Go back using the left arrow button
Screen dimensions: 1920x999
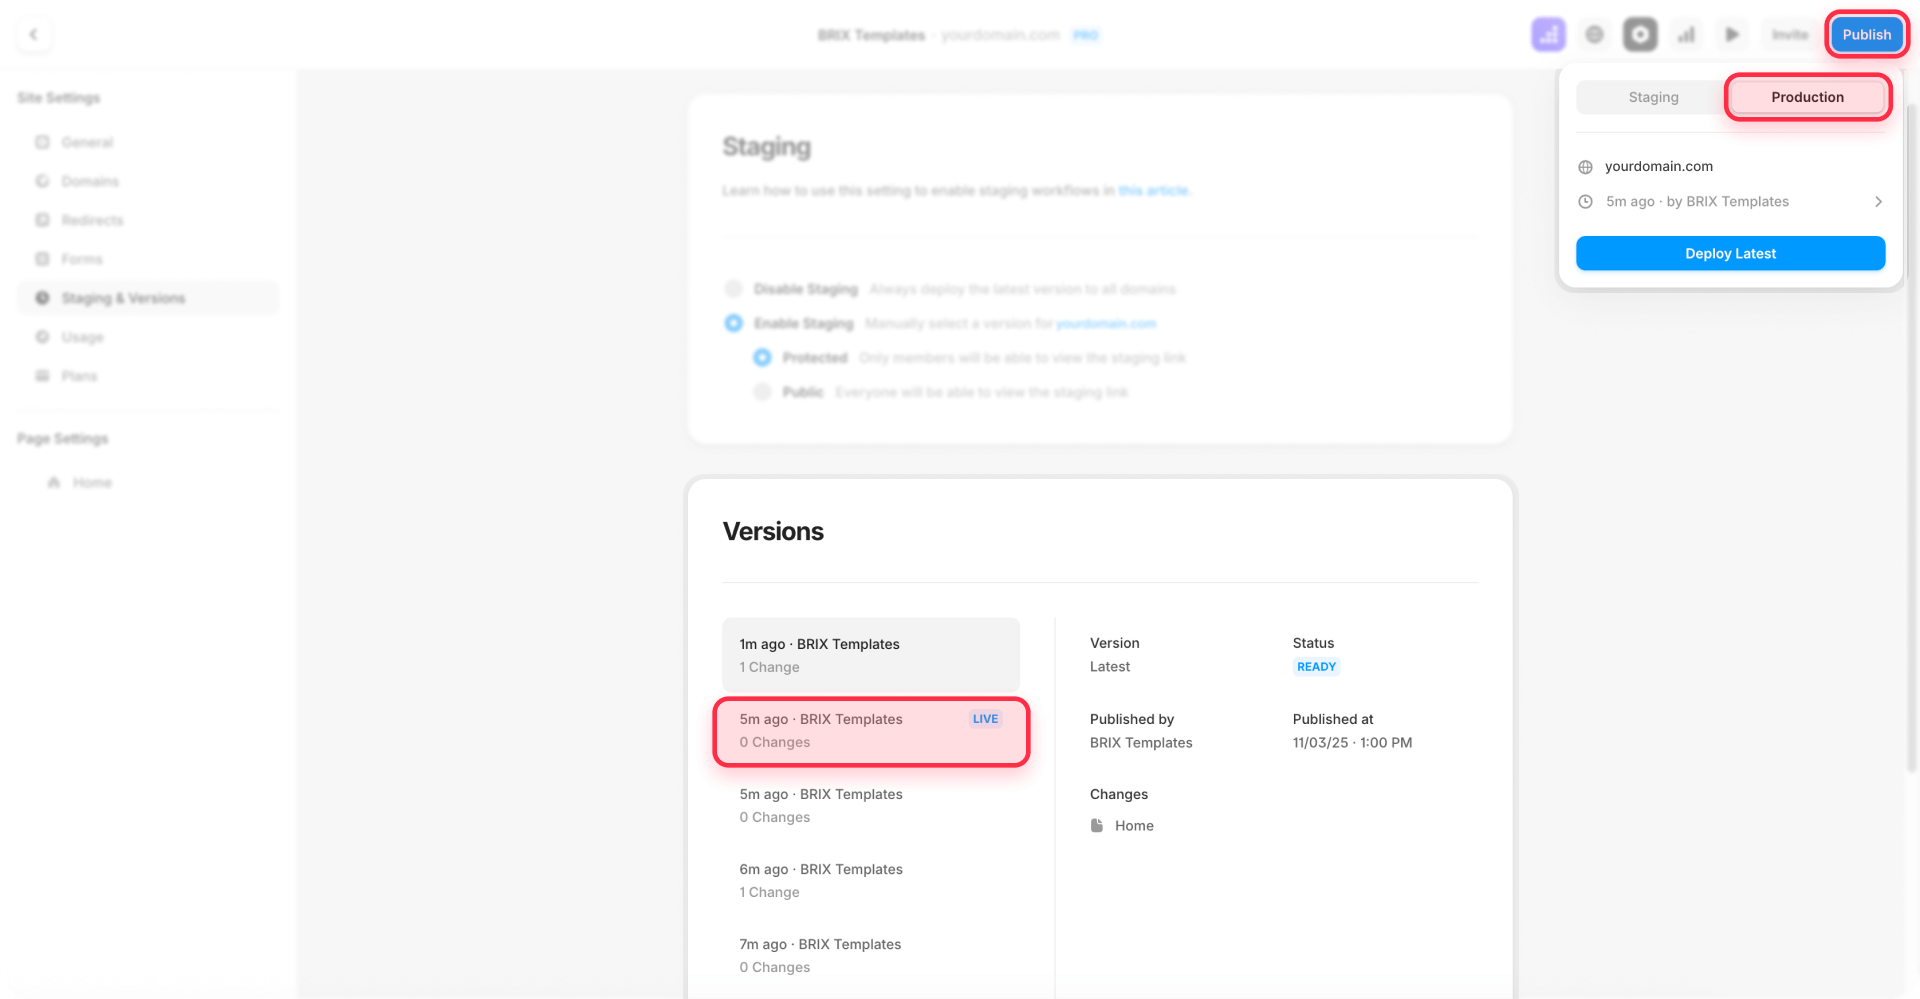(x=33, y=33)
